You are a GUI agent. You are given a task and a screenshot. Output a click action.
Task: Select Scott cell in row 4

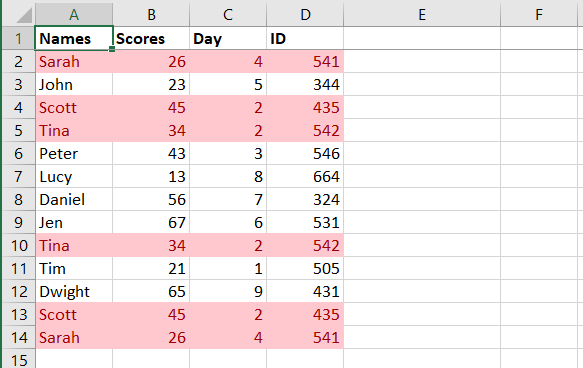(x=74, y=107)
